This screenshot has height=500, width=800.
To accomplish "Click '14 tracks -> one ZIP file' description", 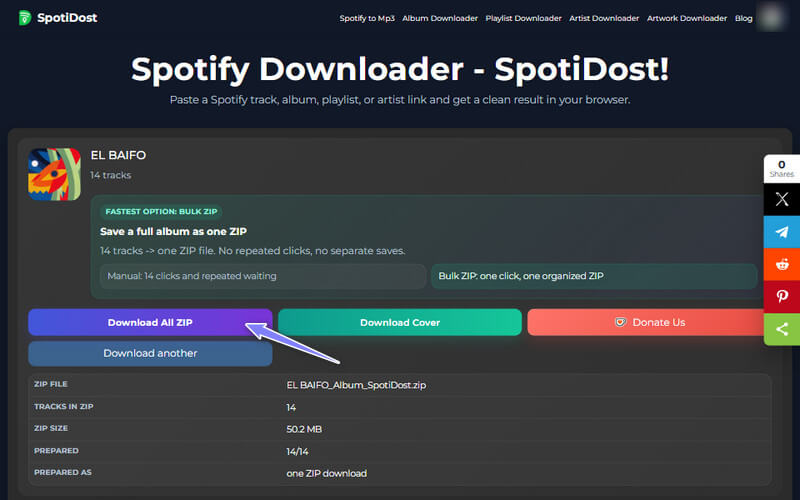I will pyautogui.click(x=253, y=251).
